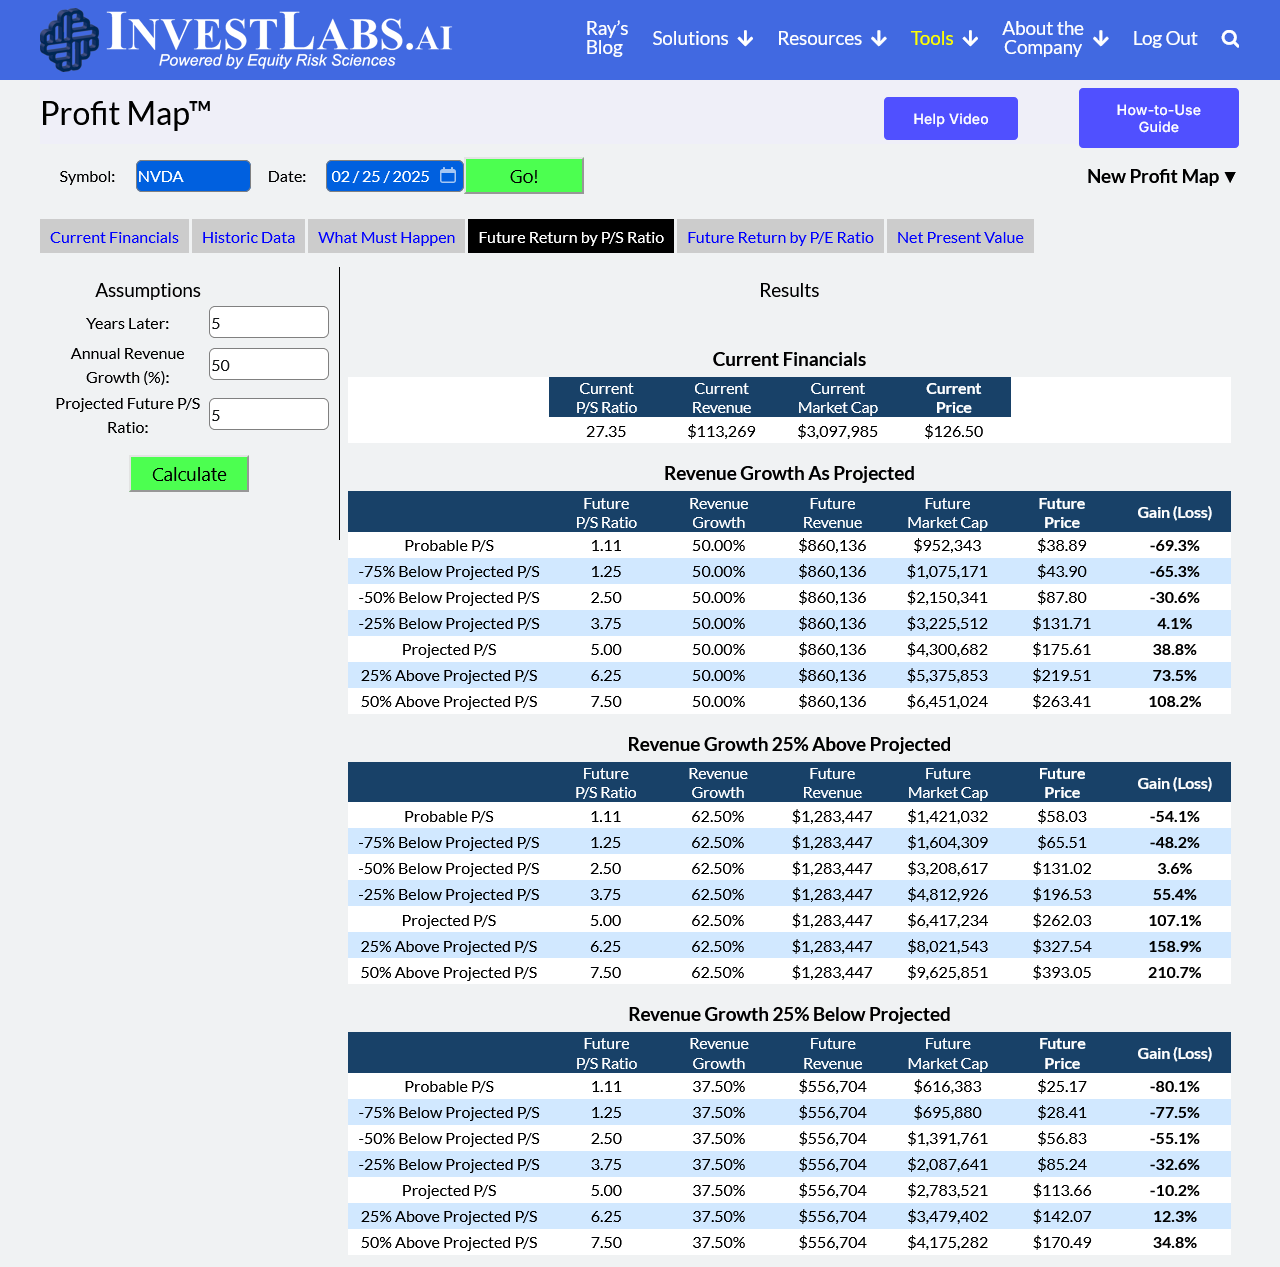Open the Help Video
1280x1267 pixels.
950,119
